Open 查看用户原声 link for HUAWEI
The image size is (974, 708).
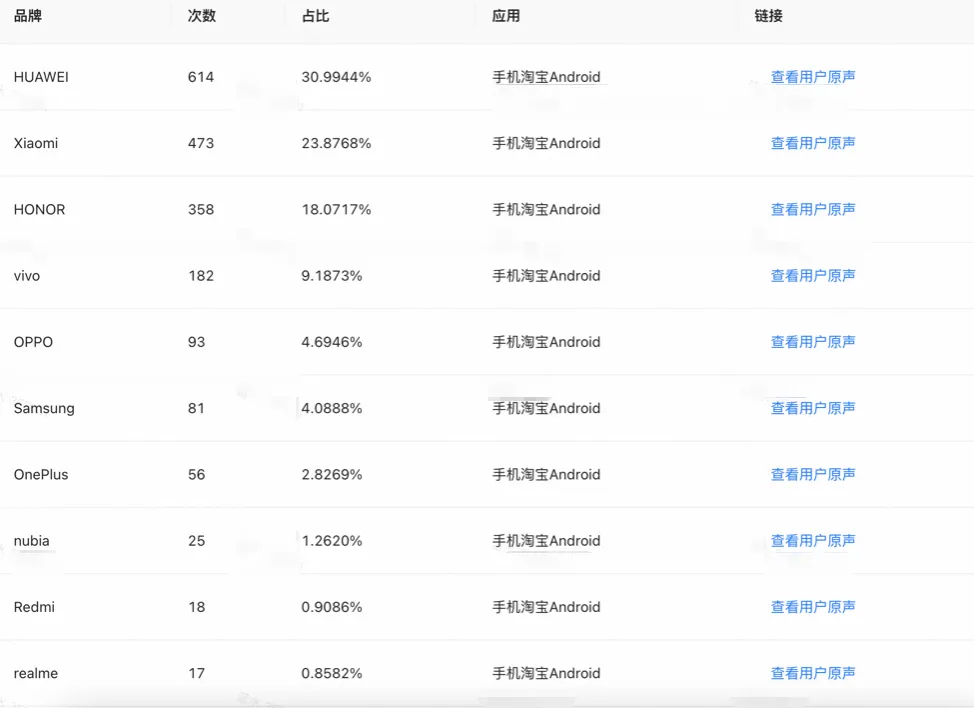click(x=813, y=77)
